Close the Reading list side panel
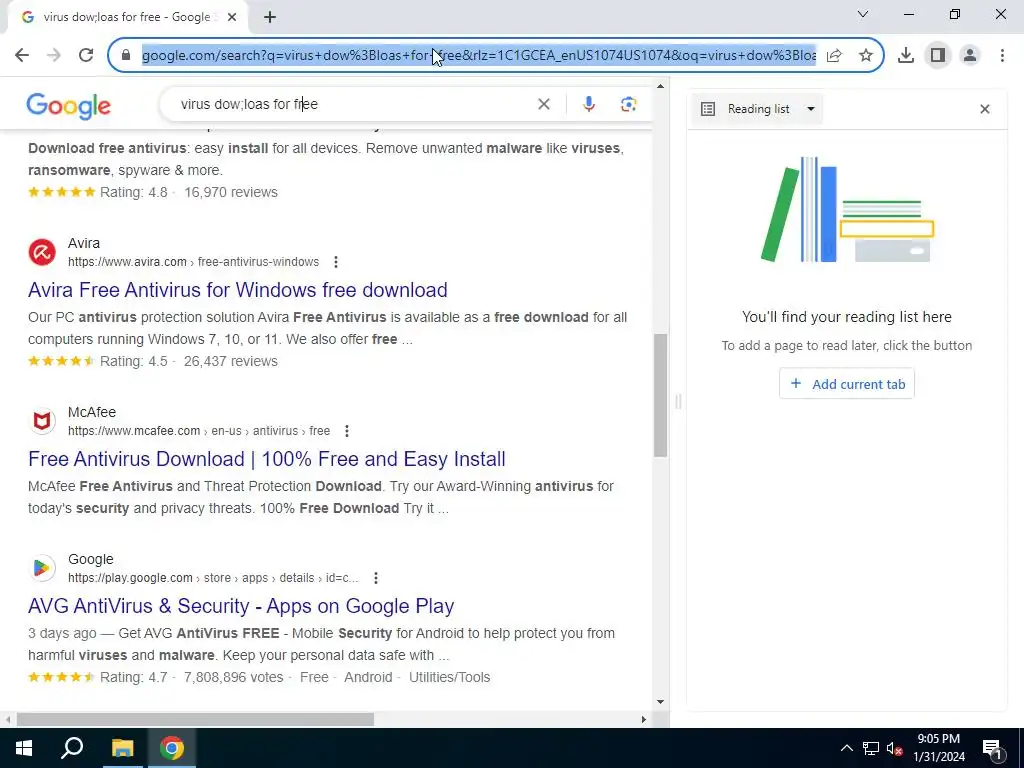The image size is (1024, 768). [x=985, y=109]
